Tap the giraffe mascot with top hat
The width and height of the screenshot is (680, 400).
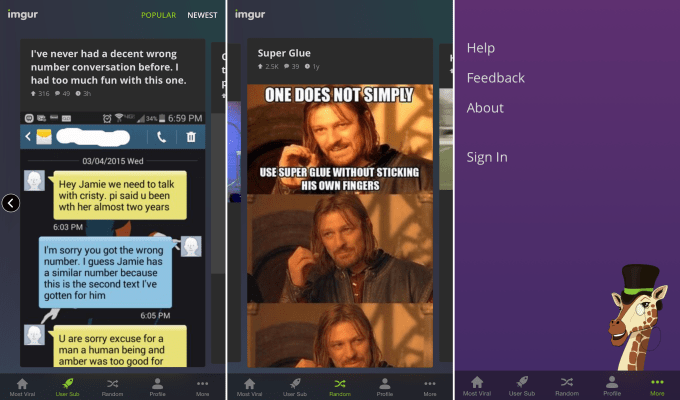[x=638, y=318]
